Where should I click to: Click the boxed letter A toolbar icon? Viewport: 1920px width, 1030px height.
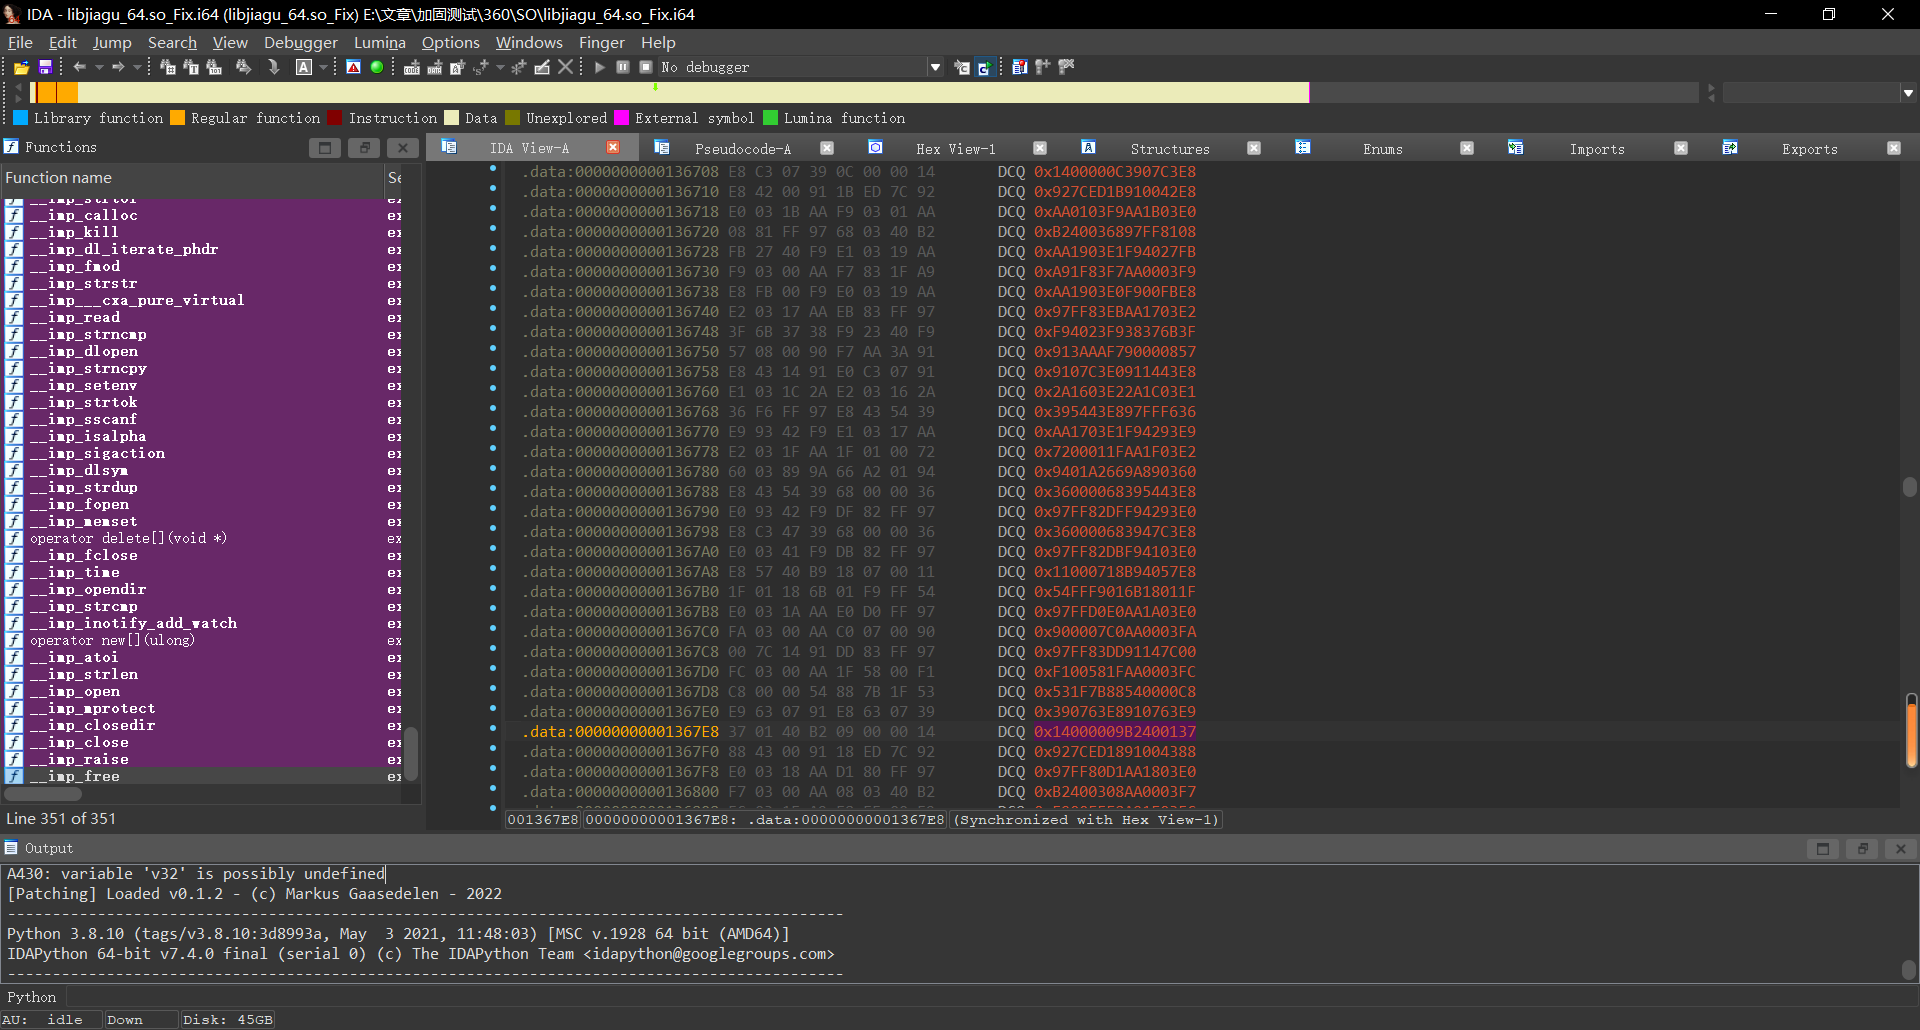304,67
